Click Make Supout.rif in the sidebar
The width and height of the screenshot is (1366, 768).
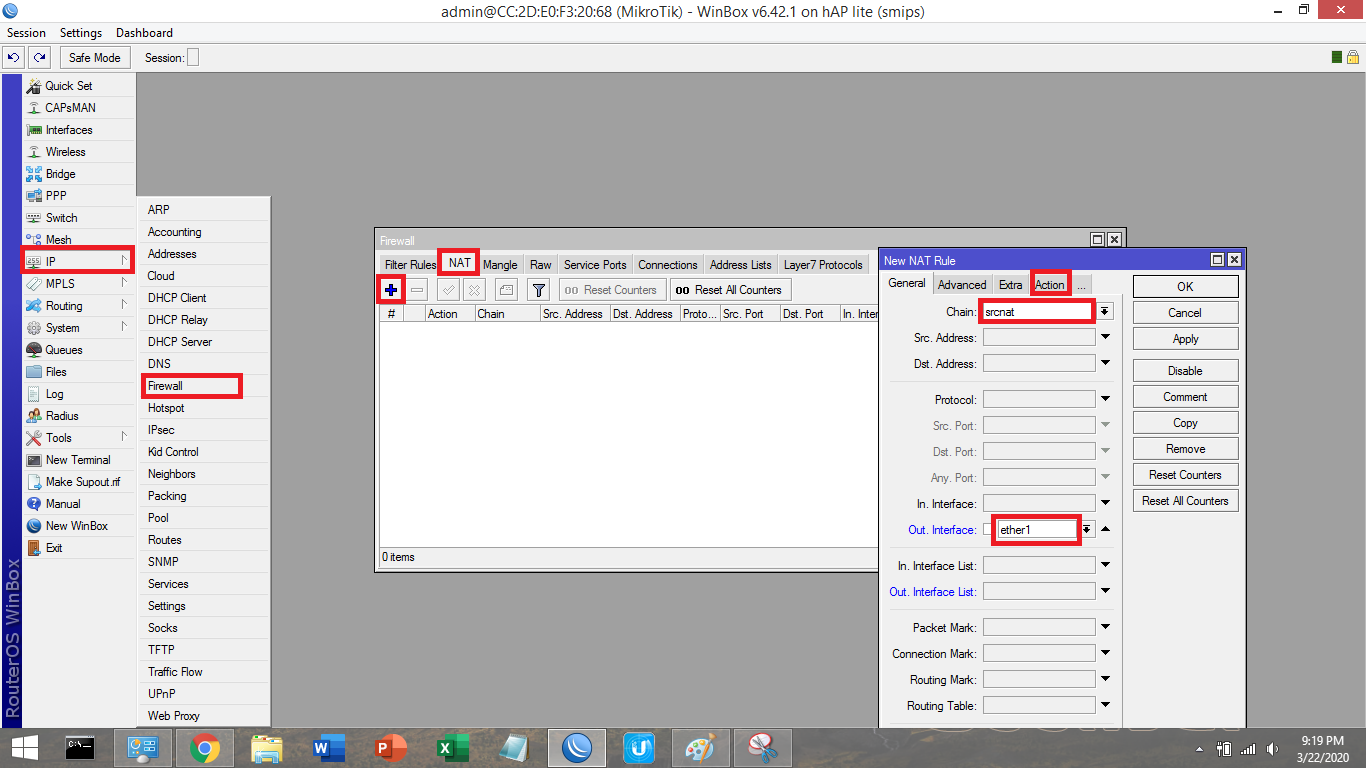tap(83, 482)
